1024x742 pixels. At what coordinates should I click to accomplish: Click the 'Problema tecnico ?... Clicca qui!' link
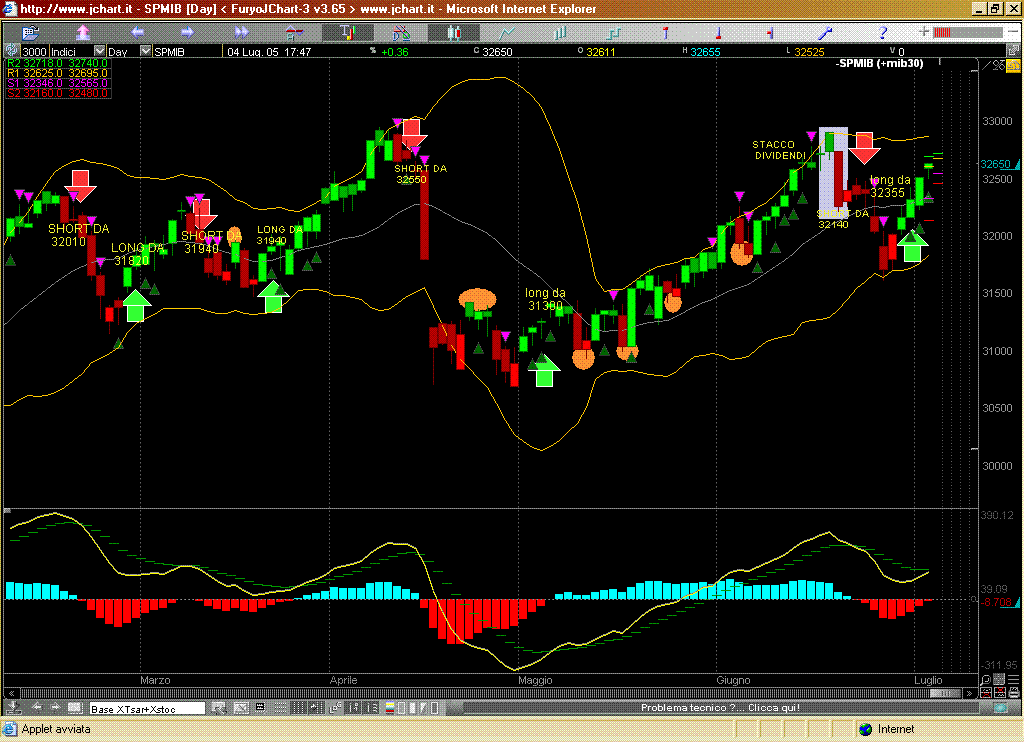point(720,708)
